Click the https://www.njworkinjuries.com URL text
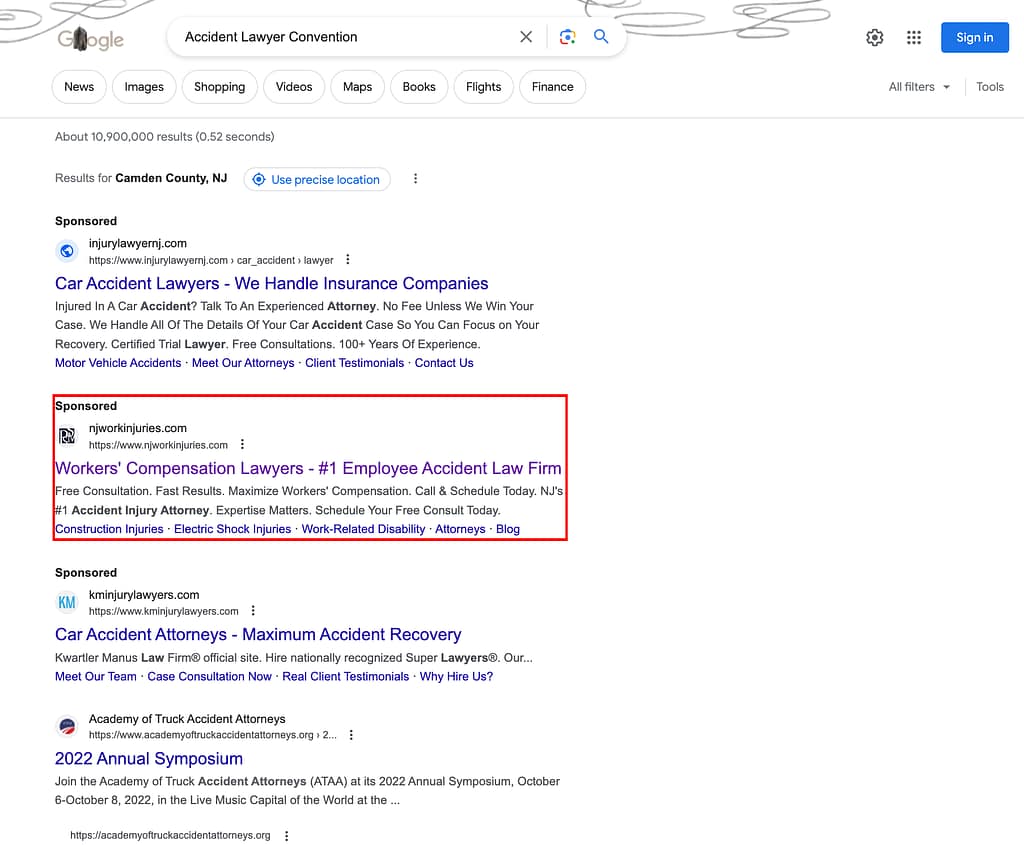Viewport: 1024px width, 845px height. coord(159,445)
